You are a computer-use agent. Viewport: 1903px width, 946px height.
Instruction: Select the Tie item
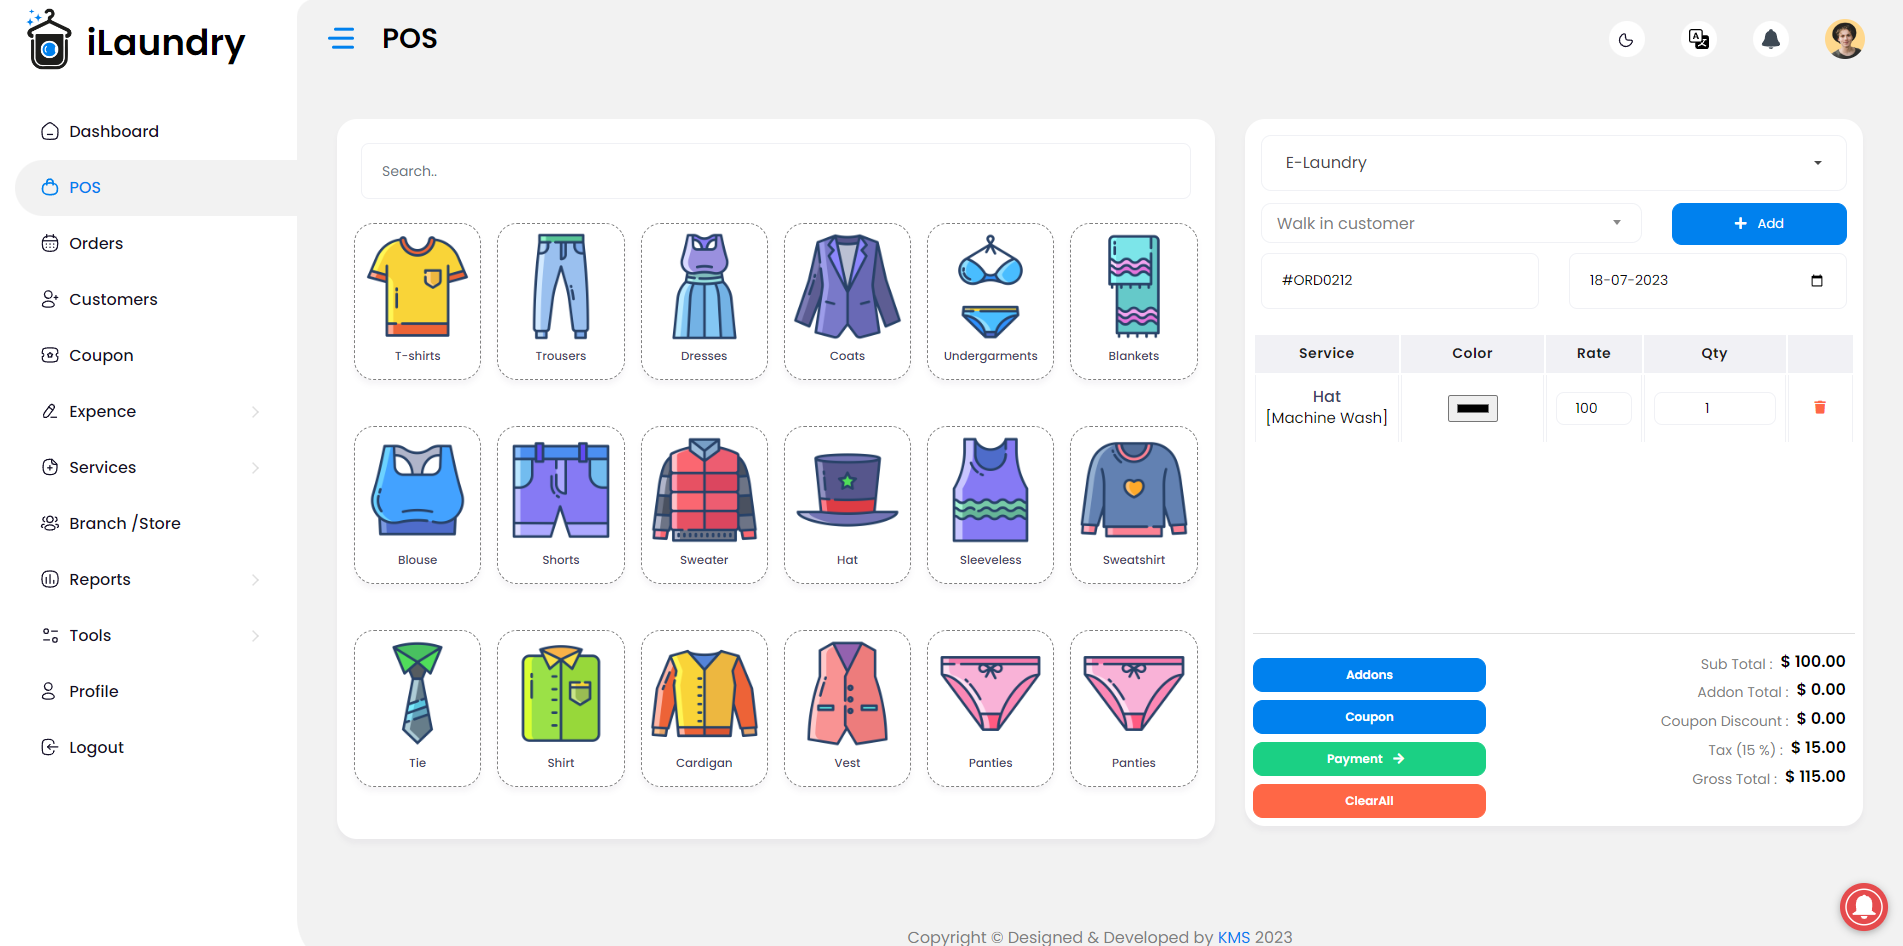click(417, 708)
